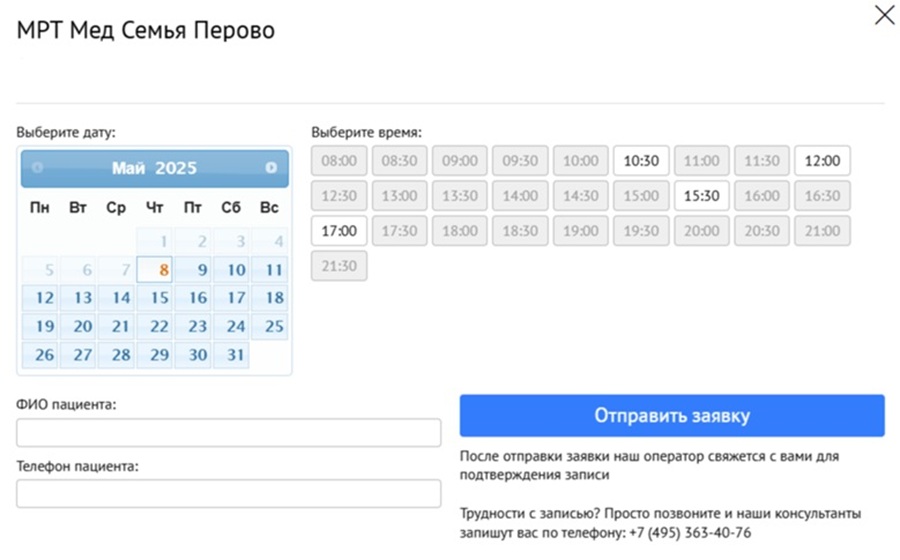
Task: Click the 19:00 time slot
Action: pyautogui.click(x=580, y=231)
